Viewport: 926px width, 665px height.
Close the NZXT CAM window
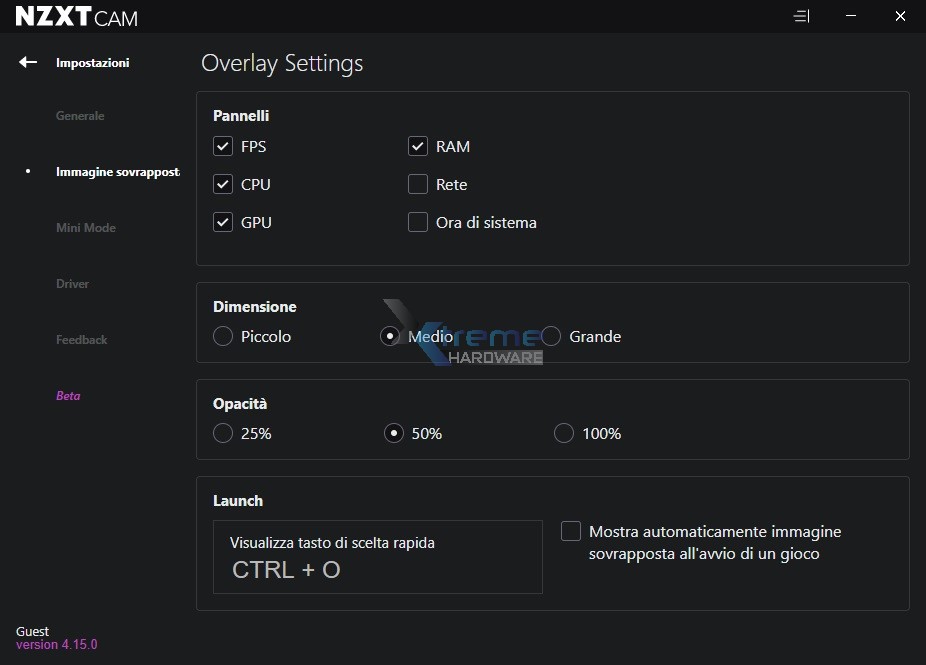pos(900,17)
